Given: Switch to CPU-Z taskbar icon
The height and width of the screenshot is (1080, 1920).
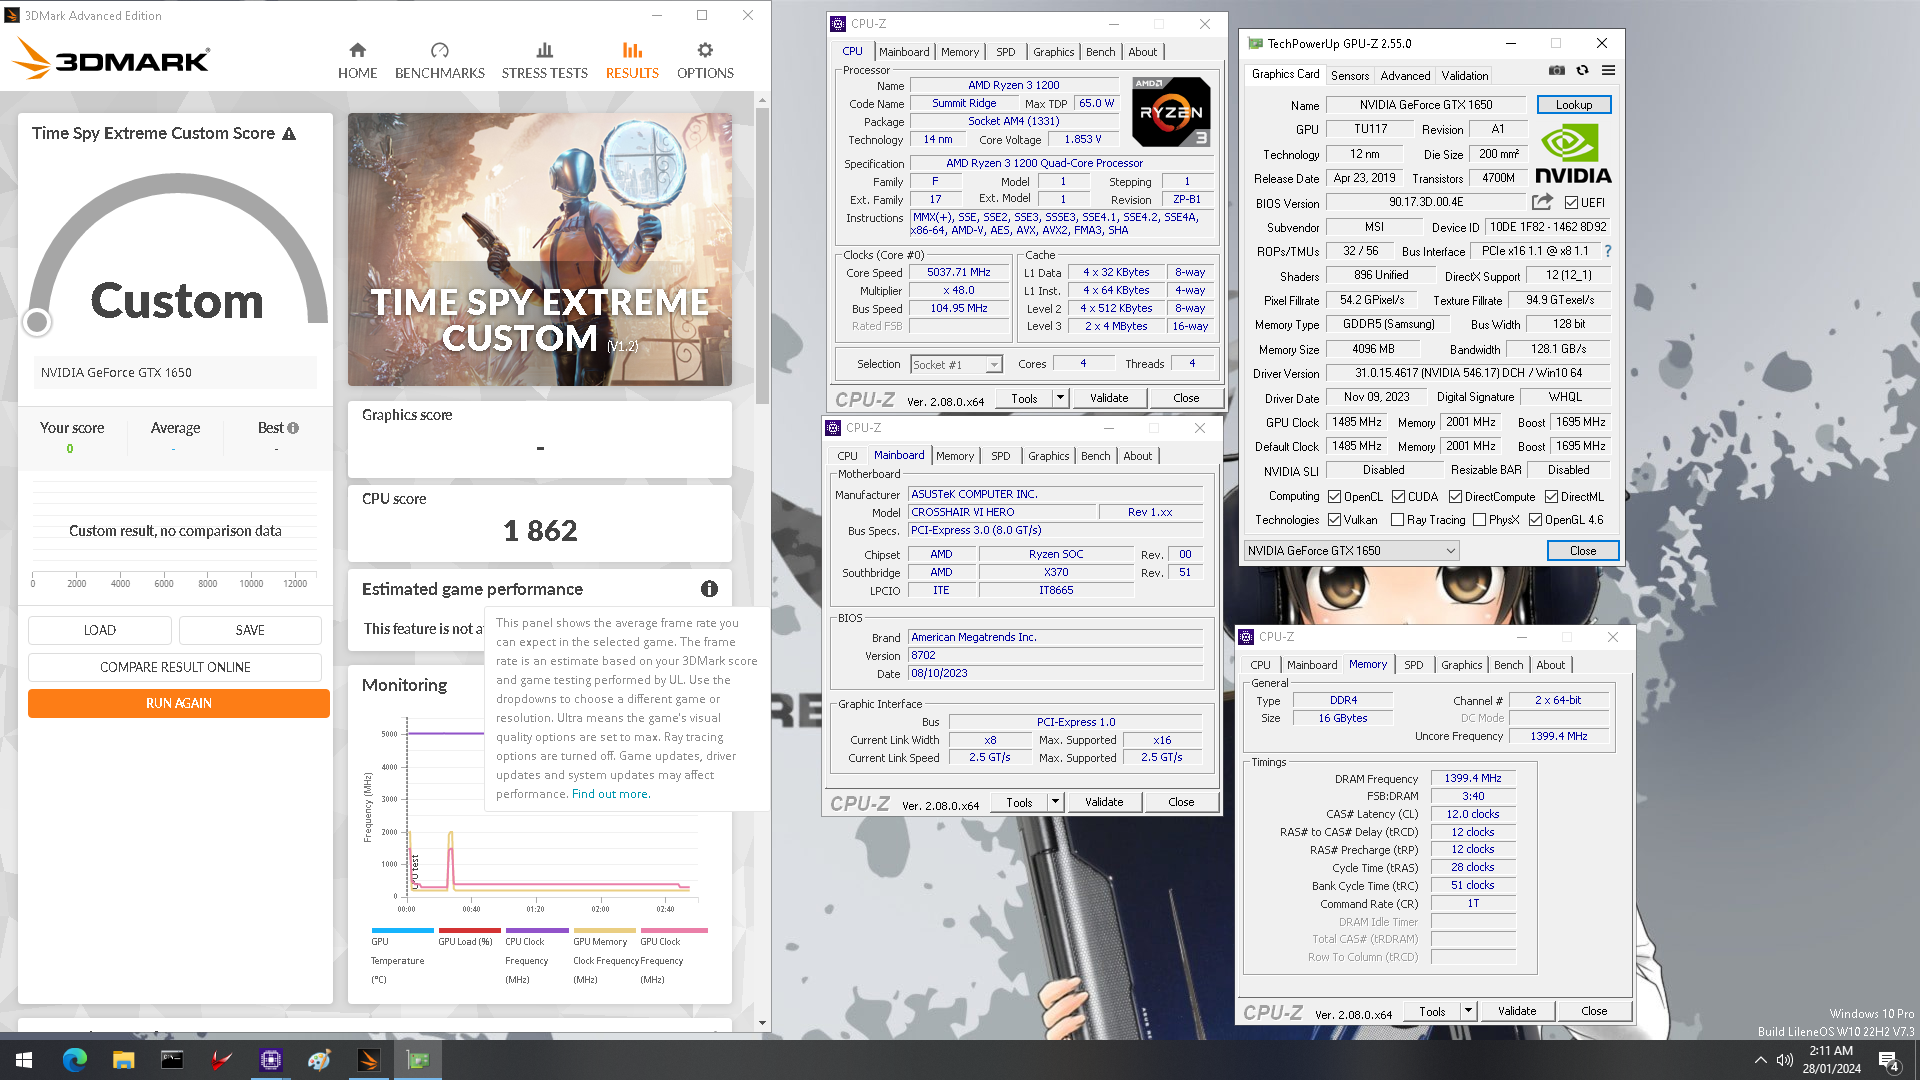Looking at the screenshot, I should pos(270,1060).
